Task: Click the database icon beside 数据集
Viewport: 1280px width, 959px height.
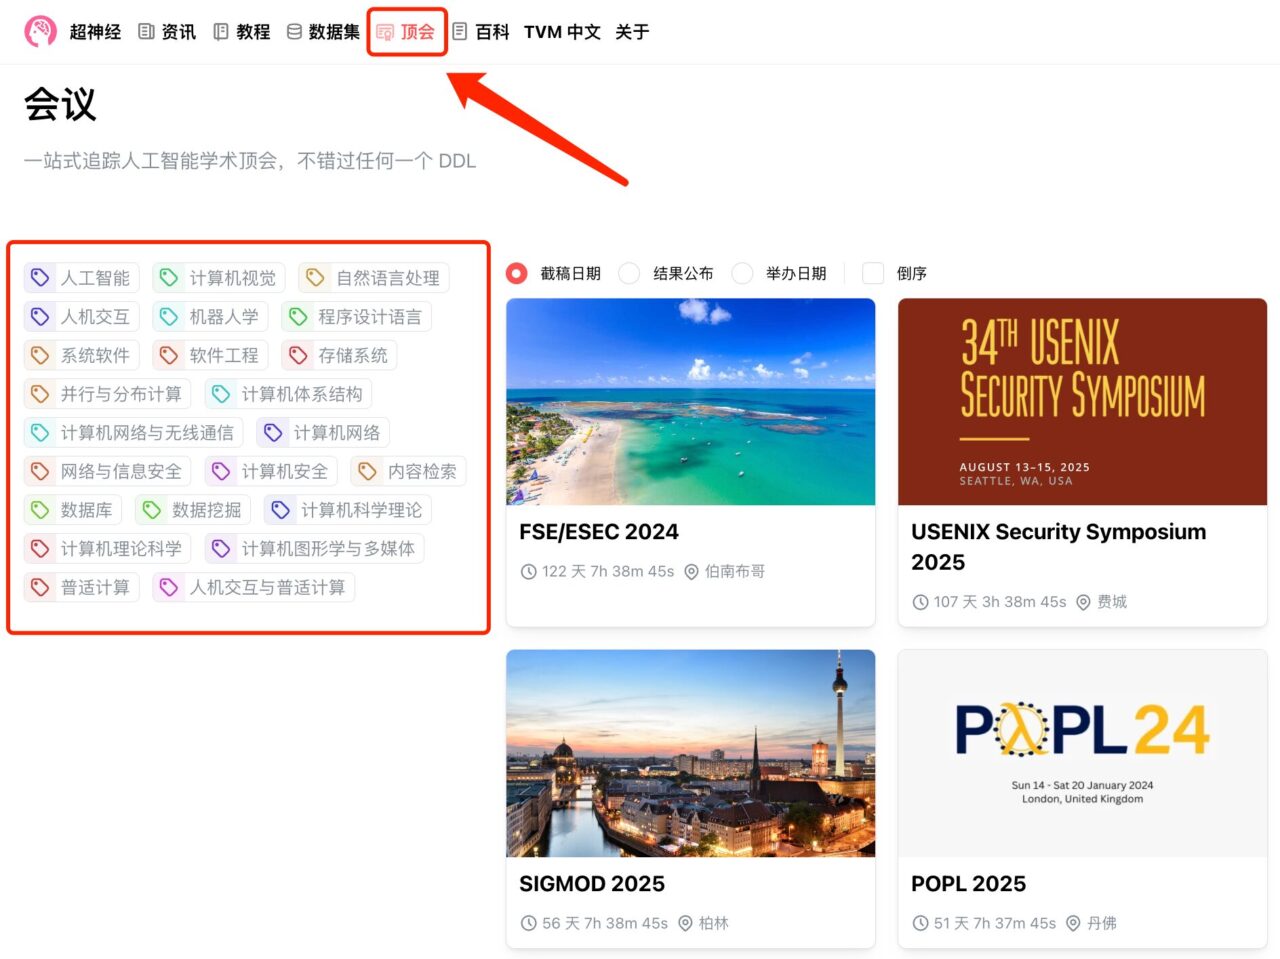Action: (294, 32)
